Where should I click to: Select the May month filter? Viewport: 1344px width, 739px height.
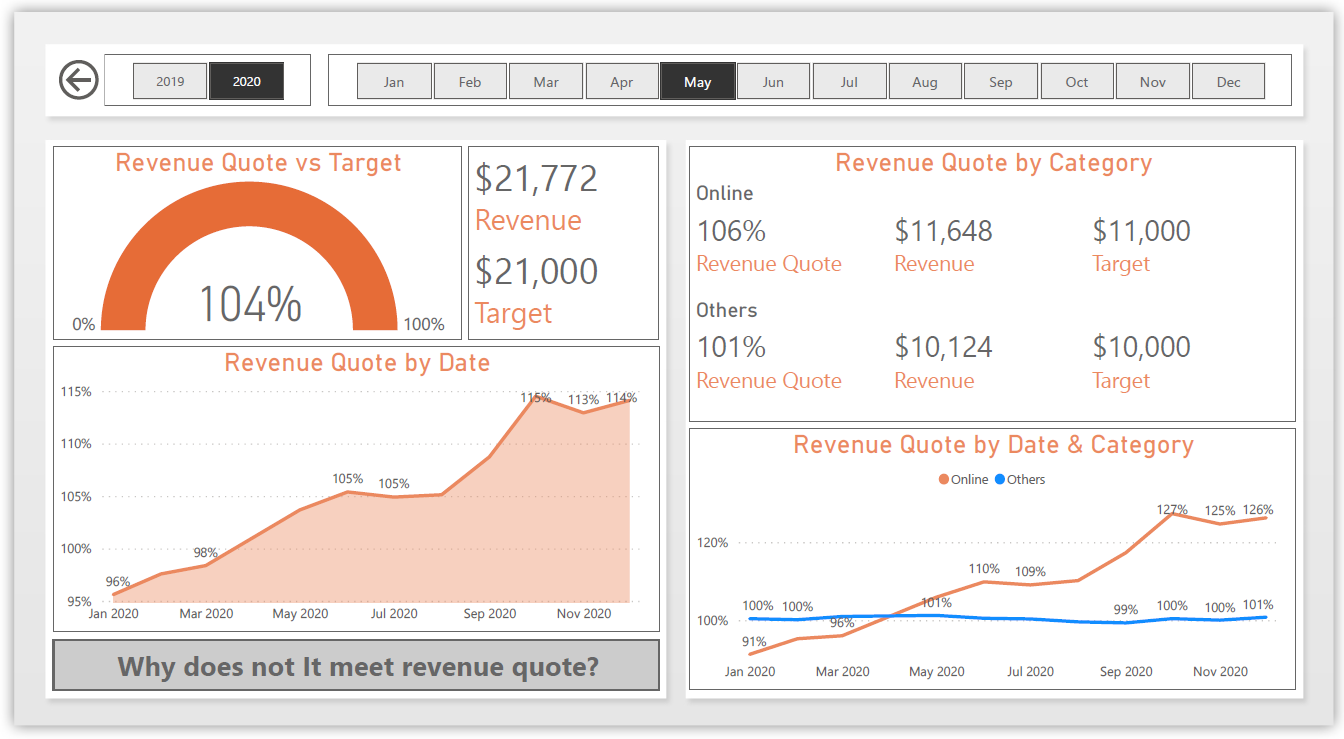[x=697, y=81]
